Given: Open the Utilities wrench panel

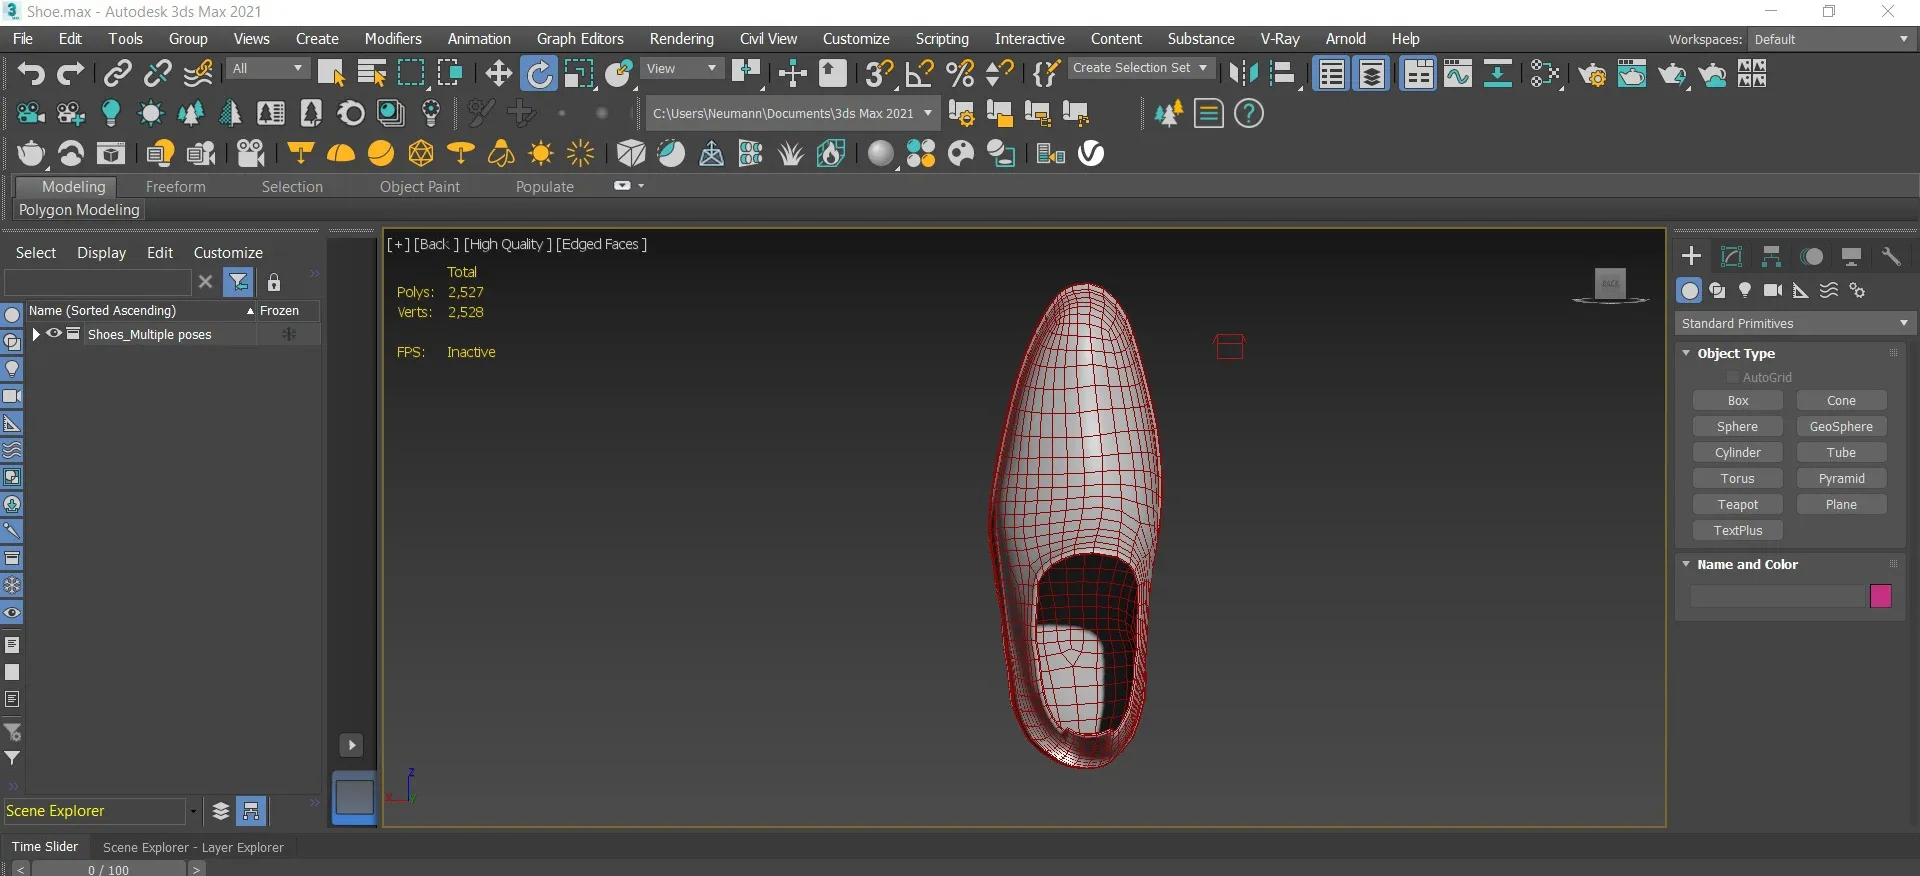Looking at the screenshot, I should [1891, 256].
